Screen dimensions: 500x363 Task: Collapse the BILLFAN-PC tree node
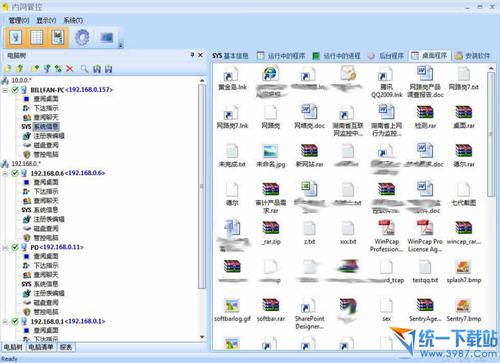click(x=5, y=90)
